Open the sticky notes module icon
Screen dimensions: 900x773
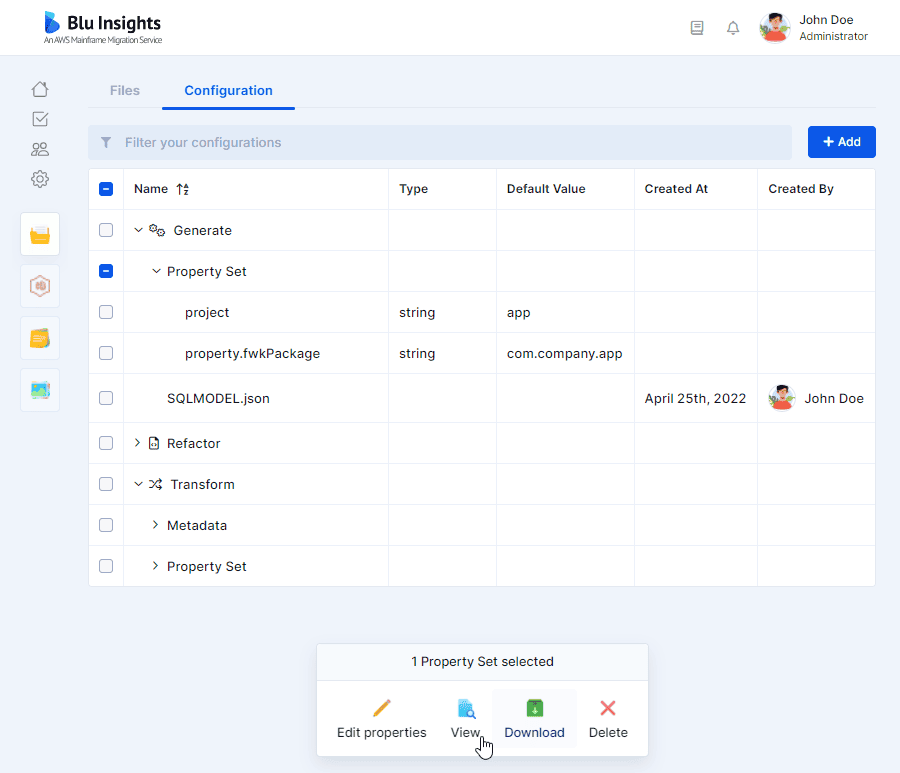pos(40,338)
